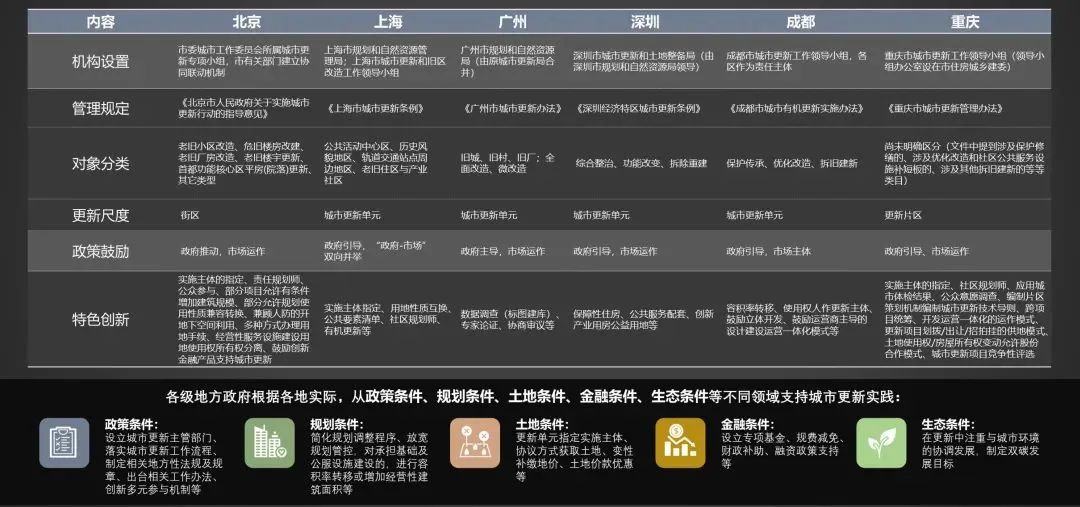1080x507 pixels.
Task: Click 深圳市城市更新和土地整备局 cell
Action: (643, 61)
